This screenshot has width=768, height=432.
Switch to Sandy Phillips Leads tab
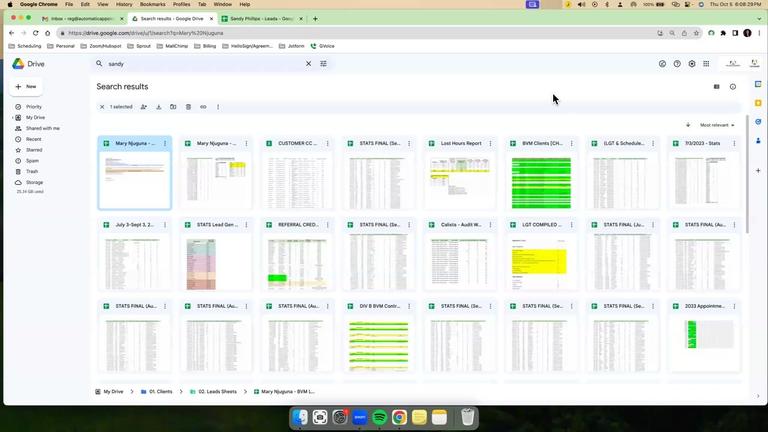pyautogui.click(x=262, y=19)
